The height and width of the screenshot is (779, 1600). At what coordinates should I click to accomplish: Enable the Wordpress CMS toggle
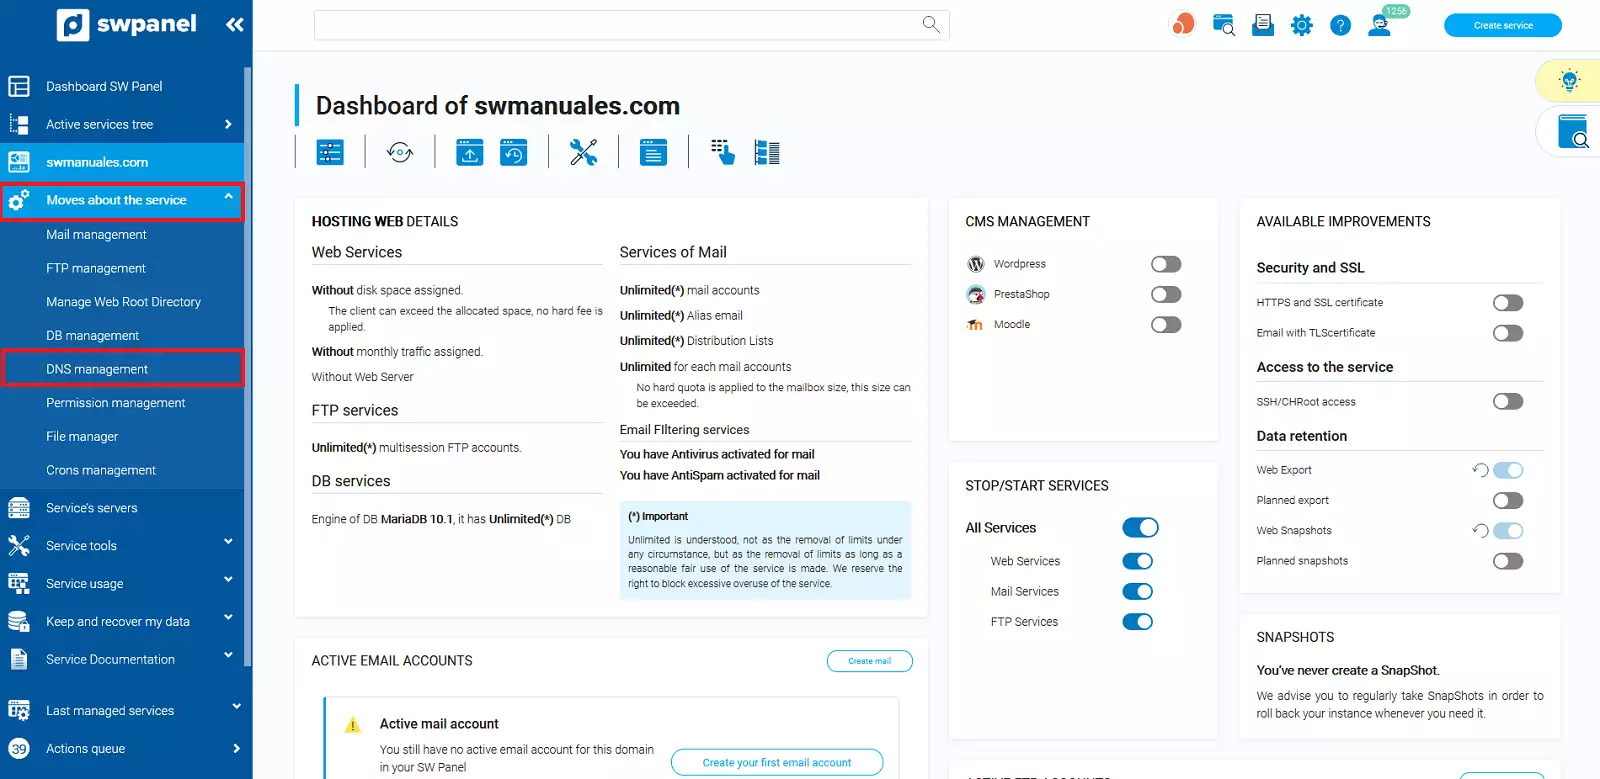(x=1166, y=264)
